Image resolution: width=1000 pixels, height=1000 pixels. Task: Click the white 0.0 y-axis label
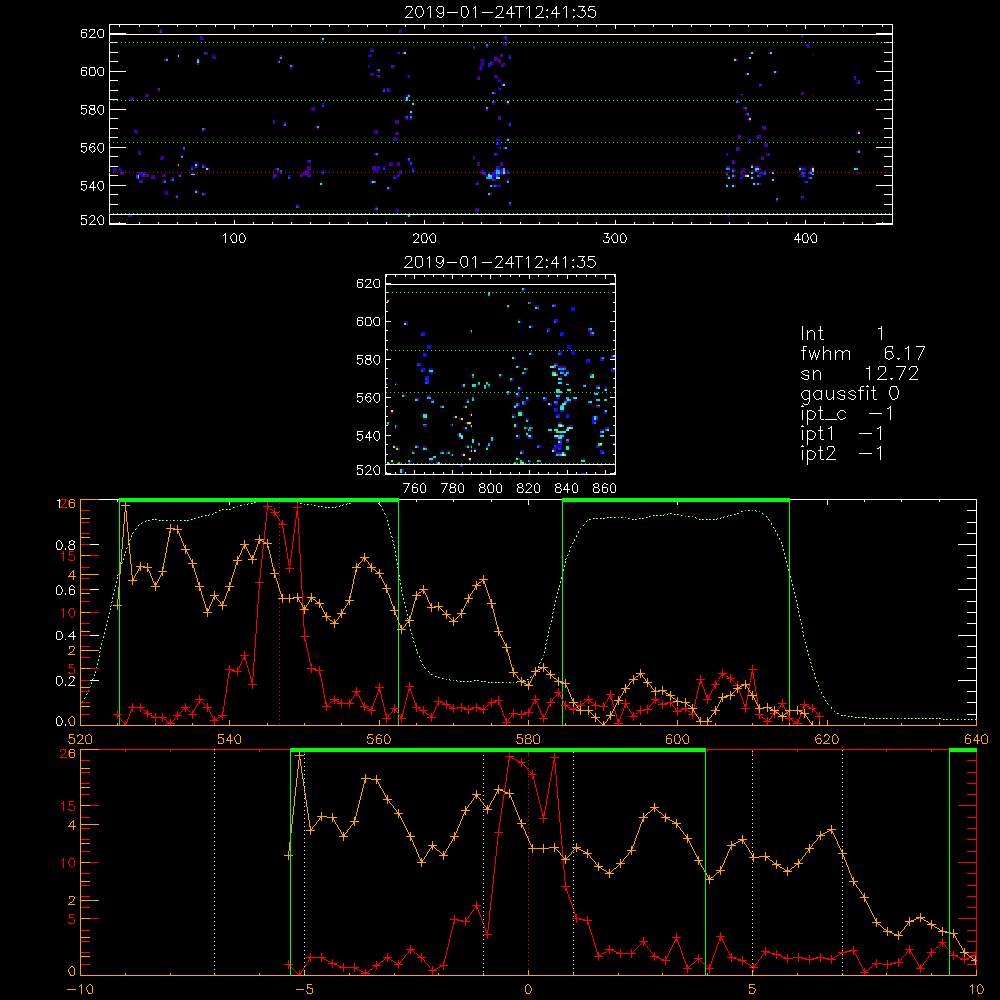point(65,722)
